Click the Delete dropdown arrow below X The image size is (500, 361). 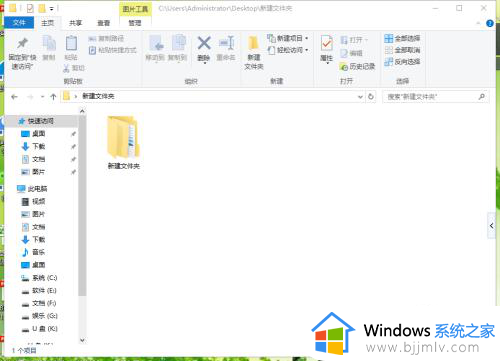(x=204, y=64)
